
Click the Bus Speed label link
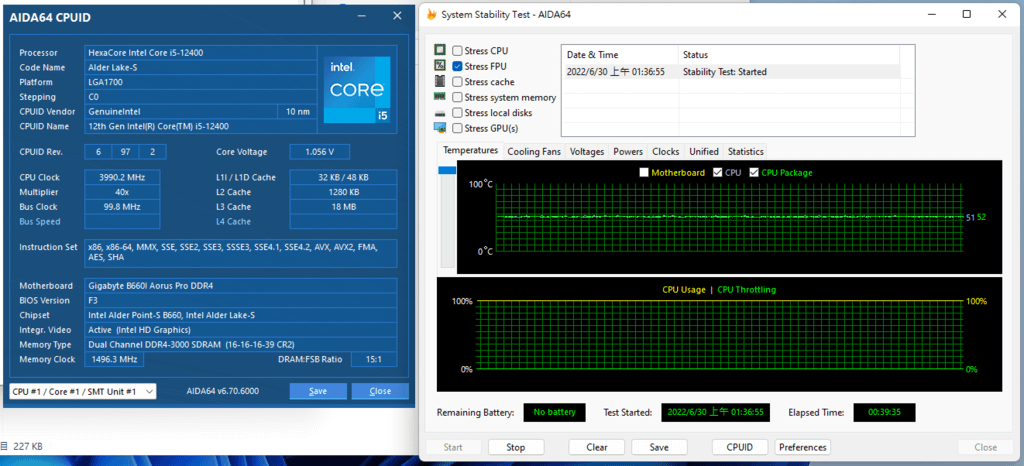tap(40, 221)
